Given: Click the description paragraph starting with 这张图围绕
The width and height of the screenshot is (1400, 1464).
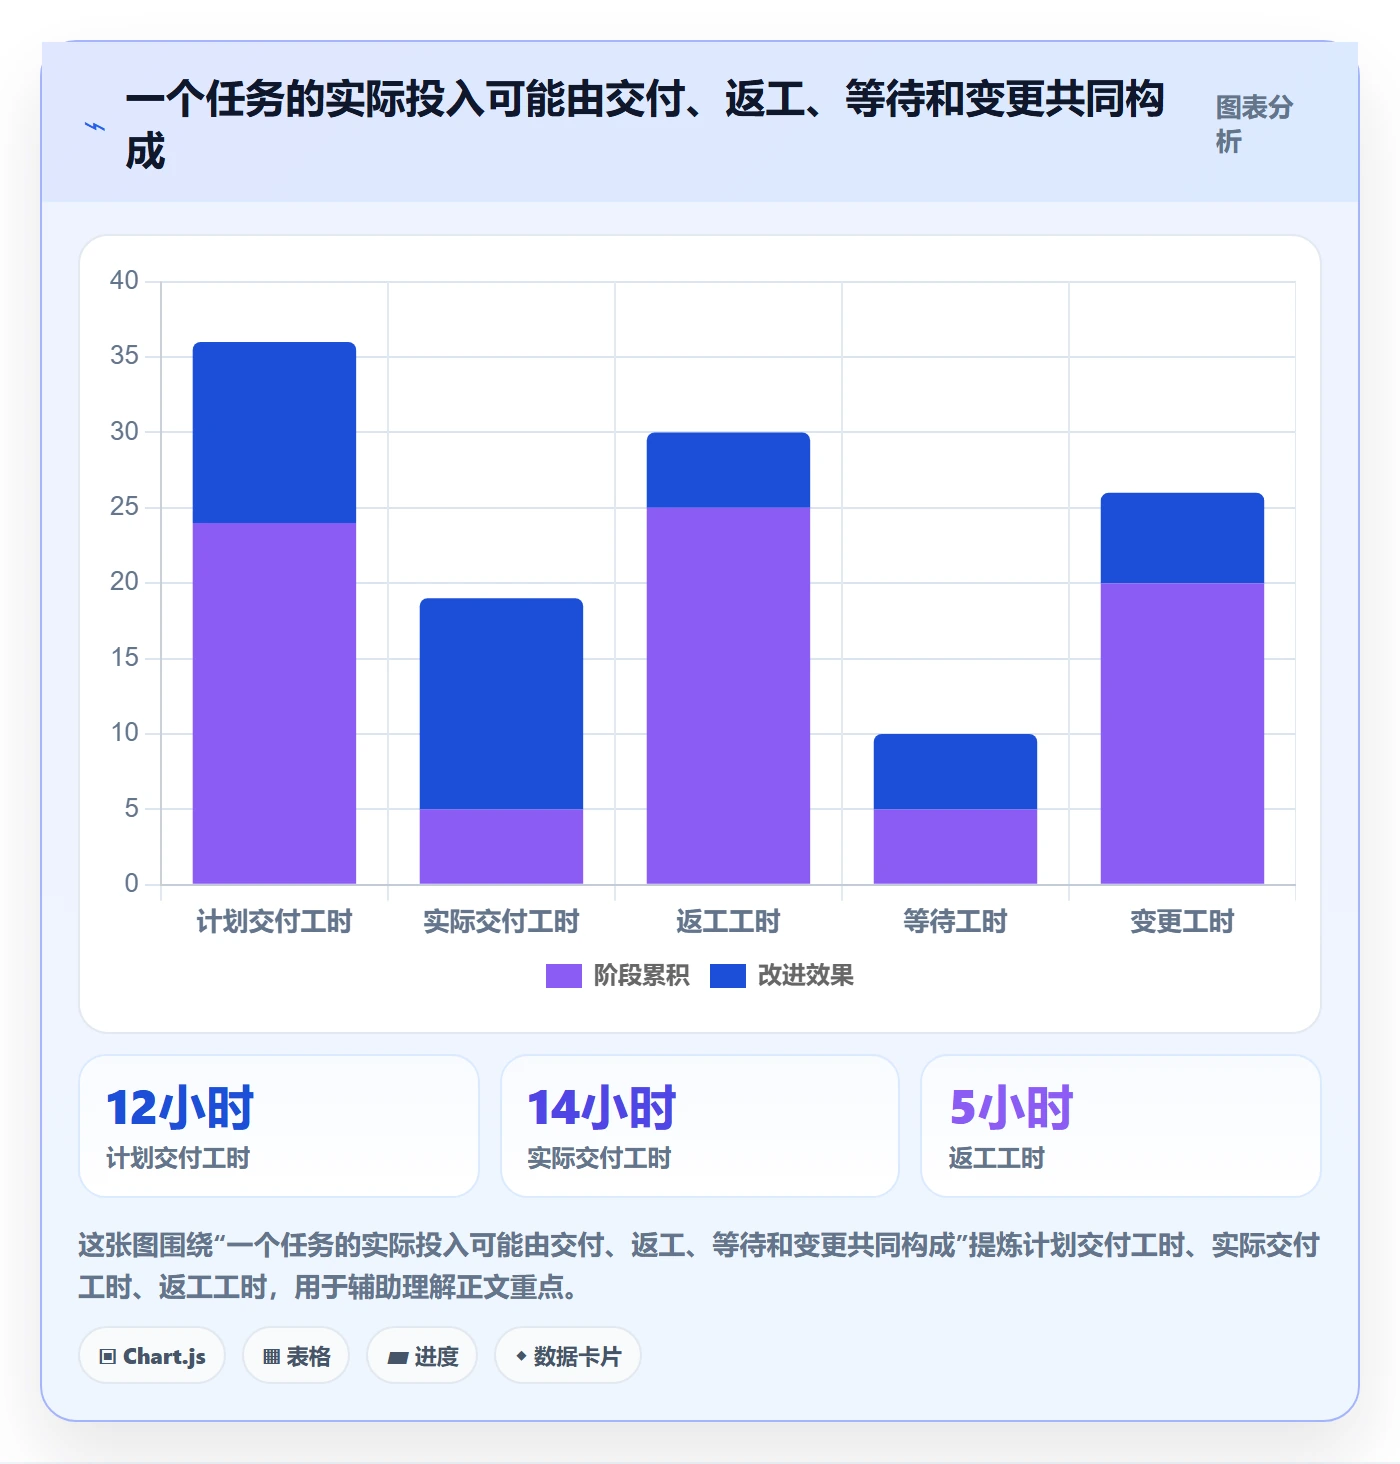Looking at the screenshot, I should pyautogui.click(x=699, y=1265).
